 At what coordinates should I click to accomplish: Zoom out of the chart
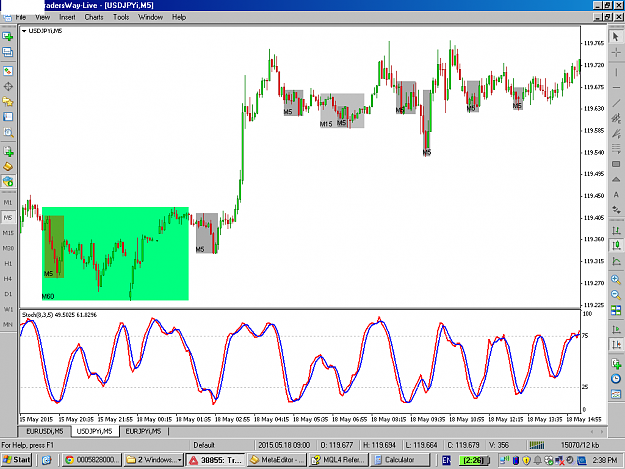tap(616, 295)
